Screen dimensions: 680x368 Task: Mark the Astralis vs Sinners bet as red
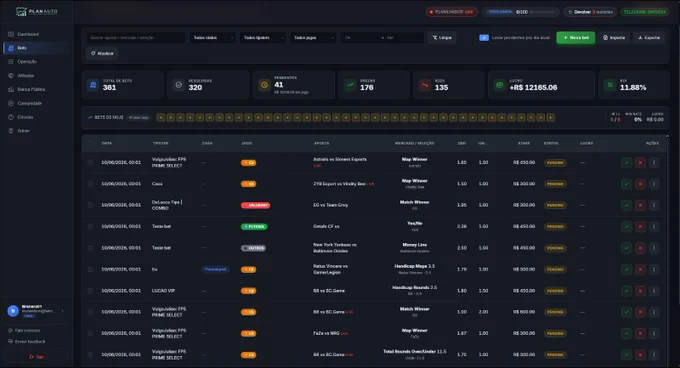[x=640, y=163]
